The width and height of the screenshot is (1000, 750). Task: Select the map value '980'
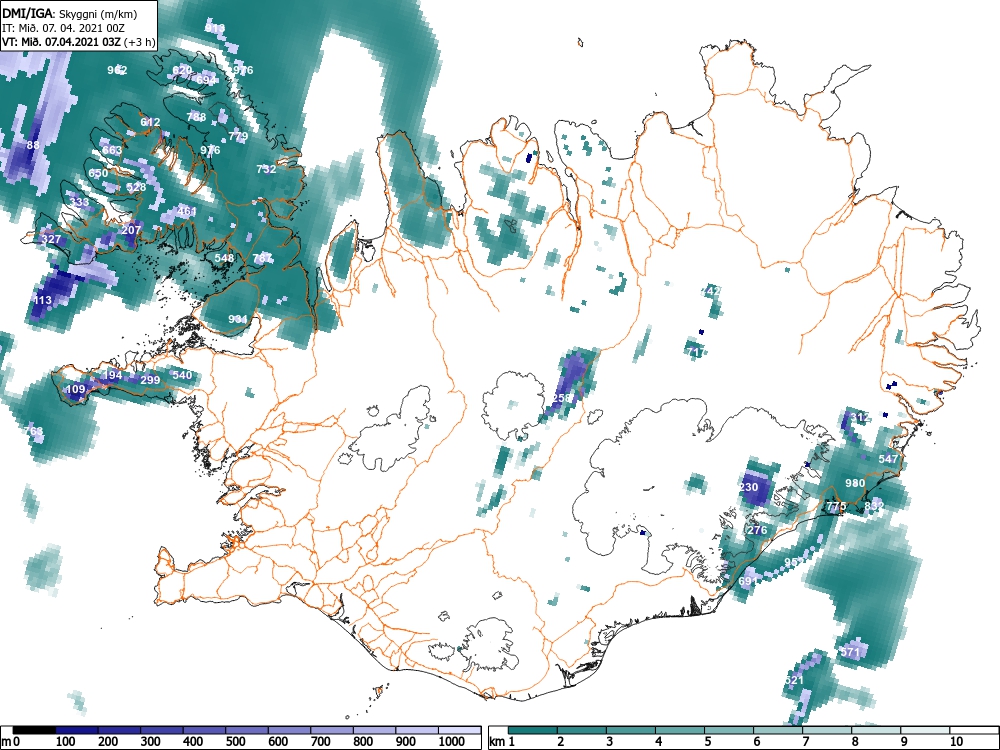pos(855,483)
